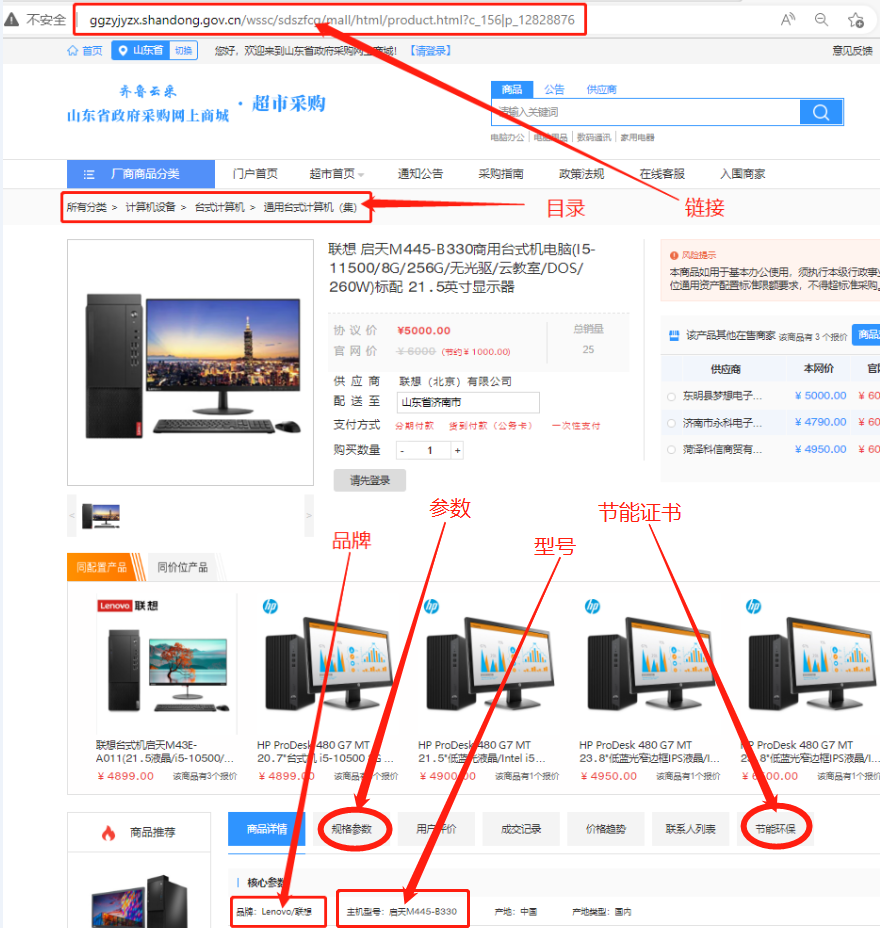Click 所有分类 in the breadcrumb

tap(87, 207)
